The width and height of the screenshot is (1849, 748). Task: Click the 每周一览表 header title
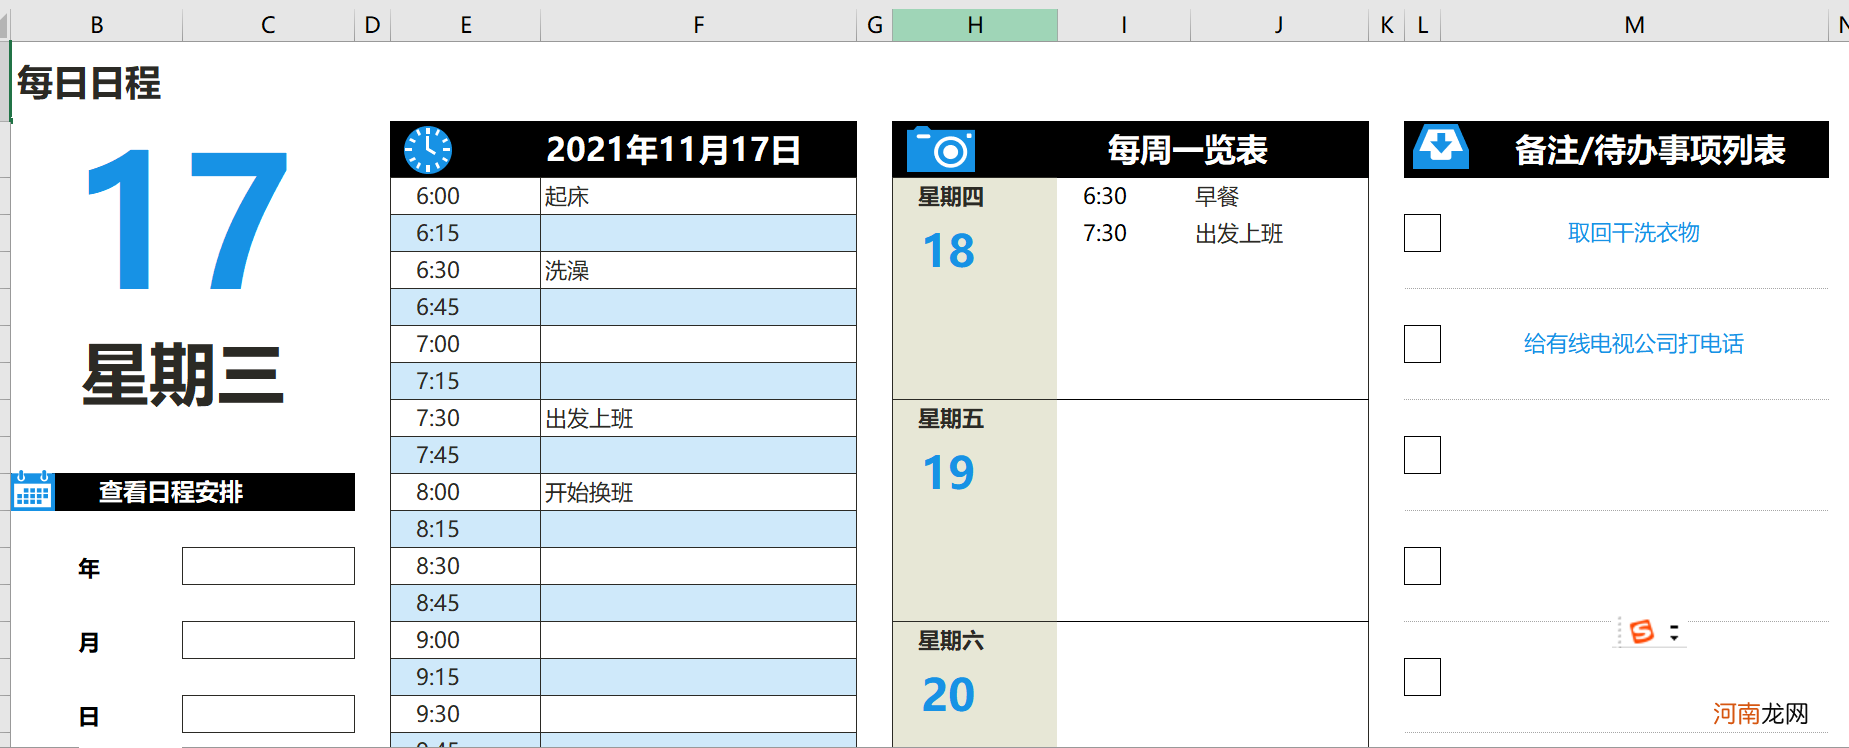pyautogui.click(x=1187, y=150)
